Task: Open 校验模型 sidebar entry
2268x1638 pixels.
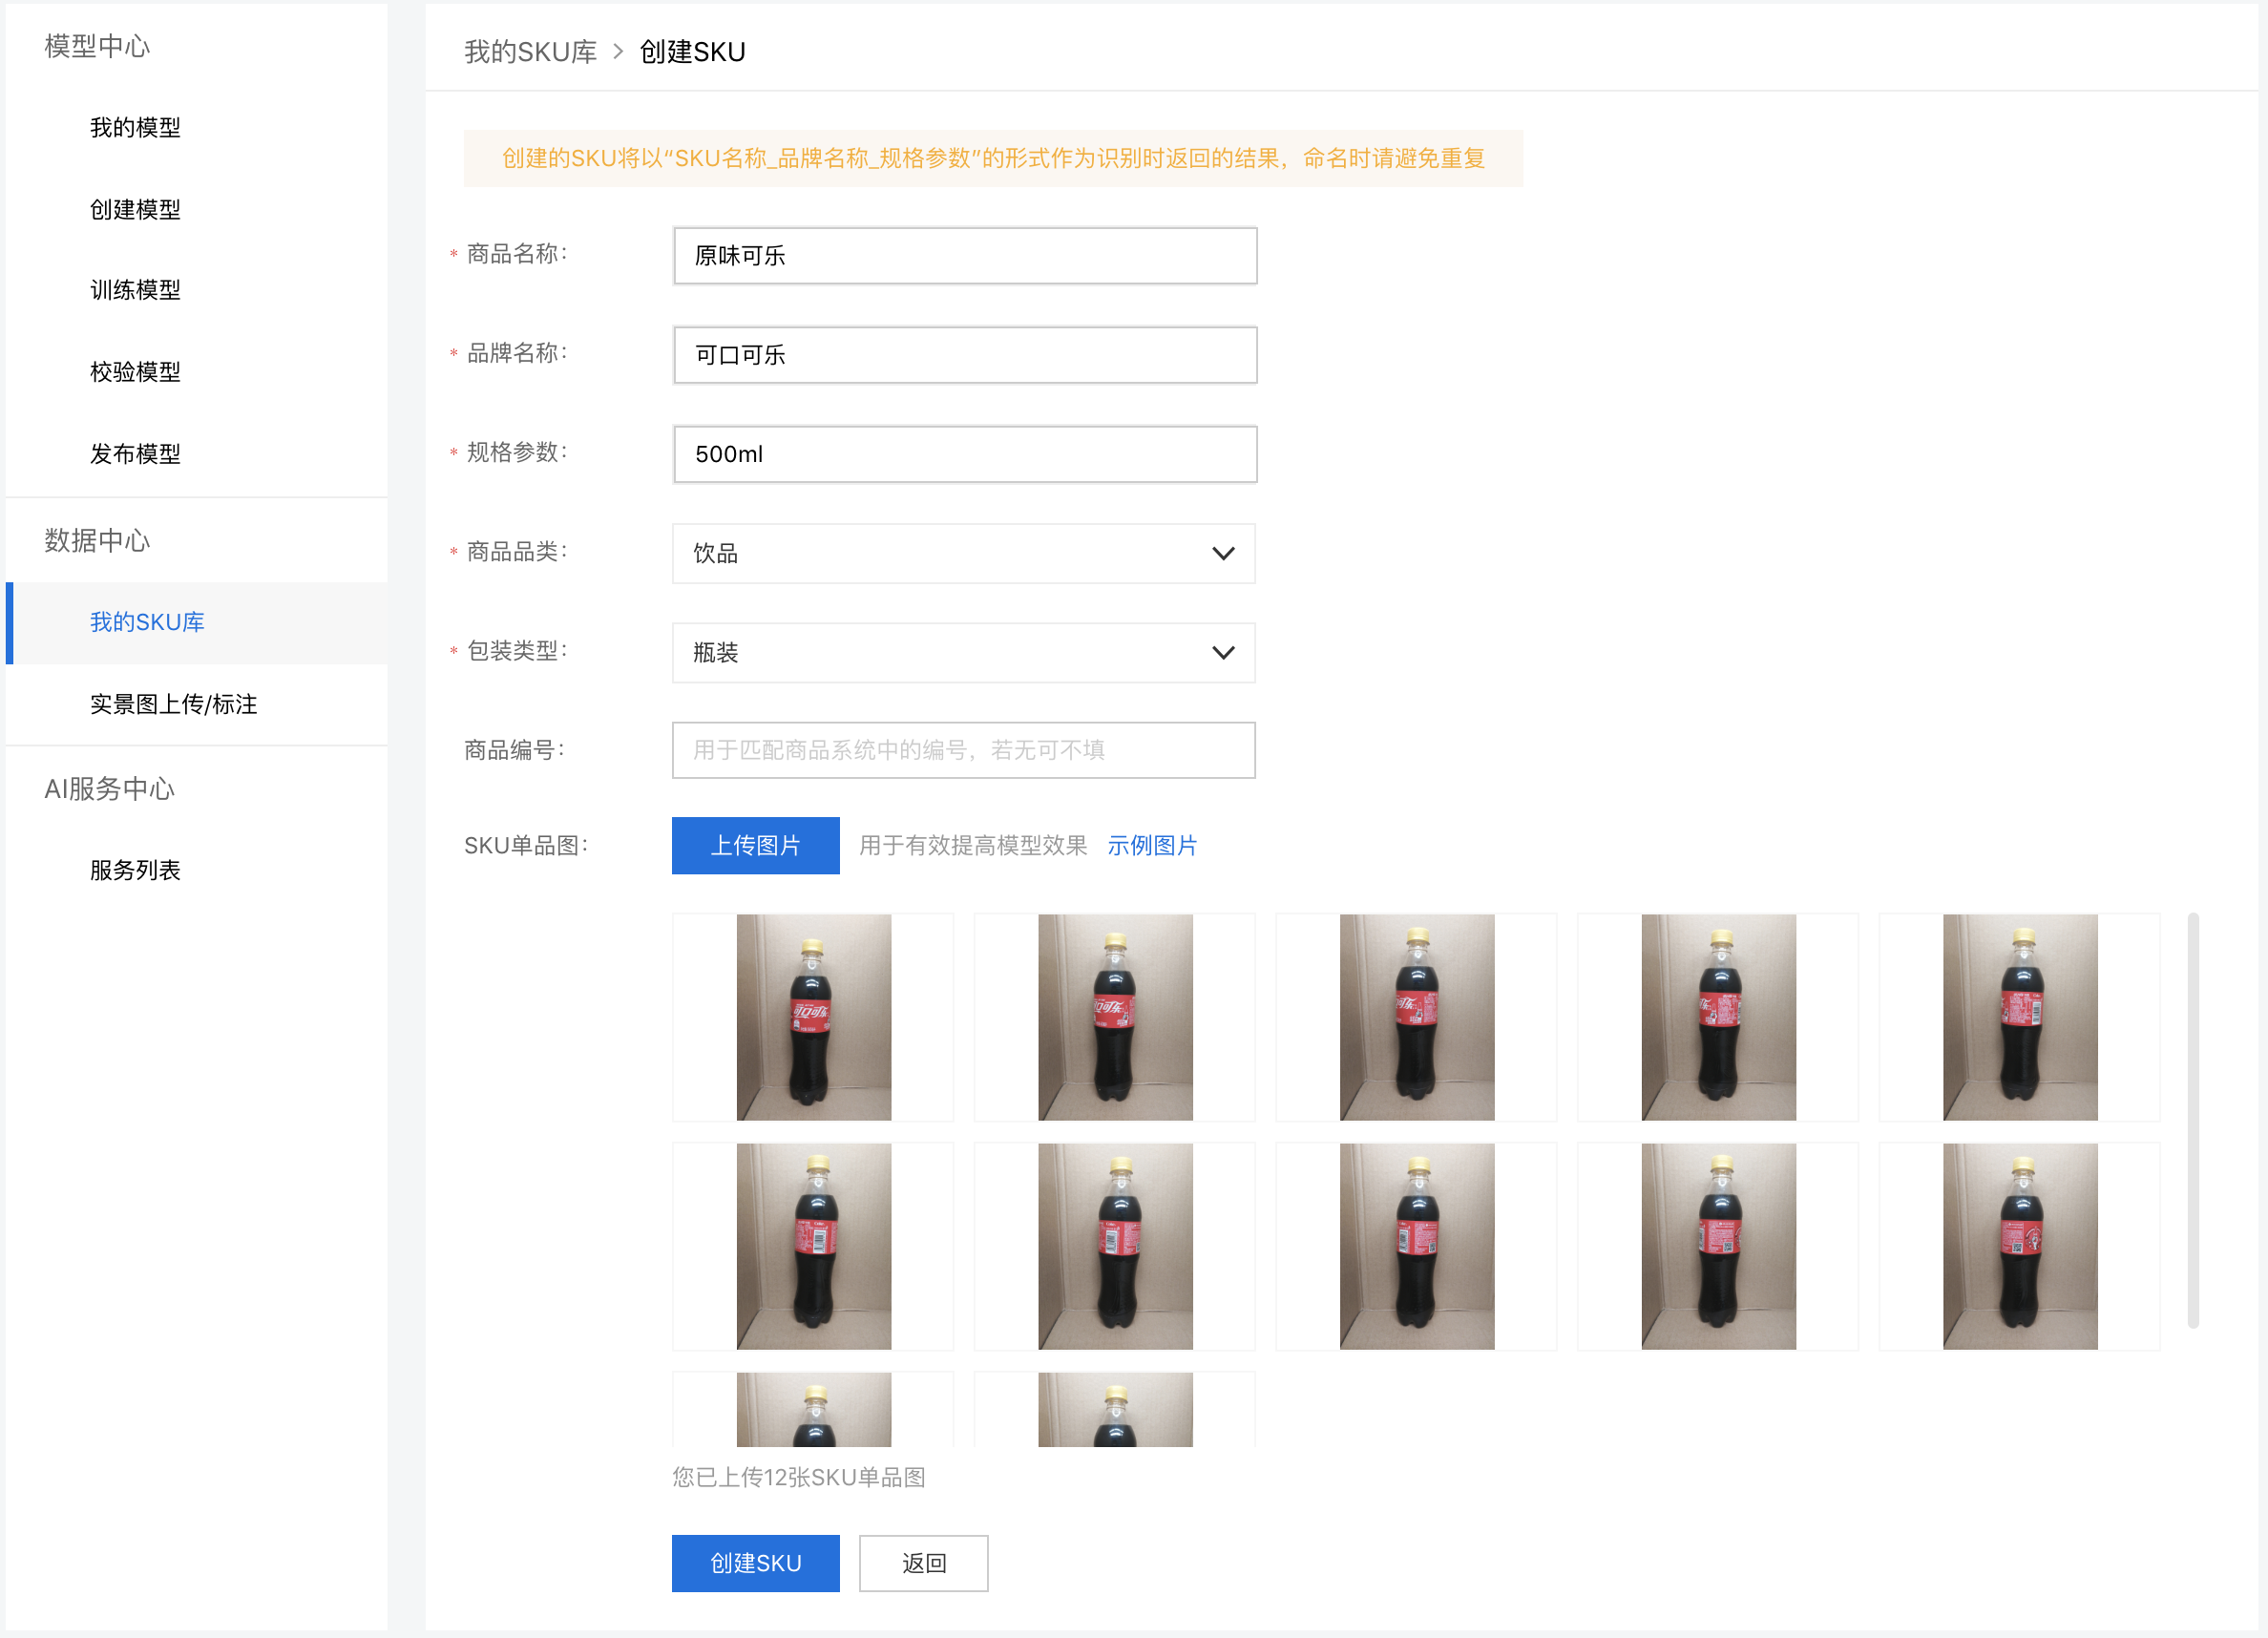Action: 135,372
